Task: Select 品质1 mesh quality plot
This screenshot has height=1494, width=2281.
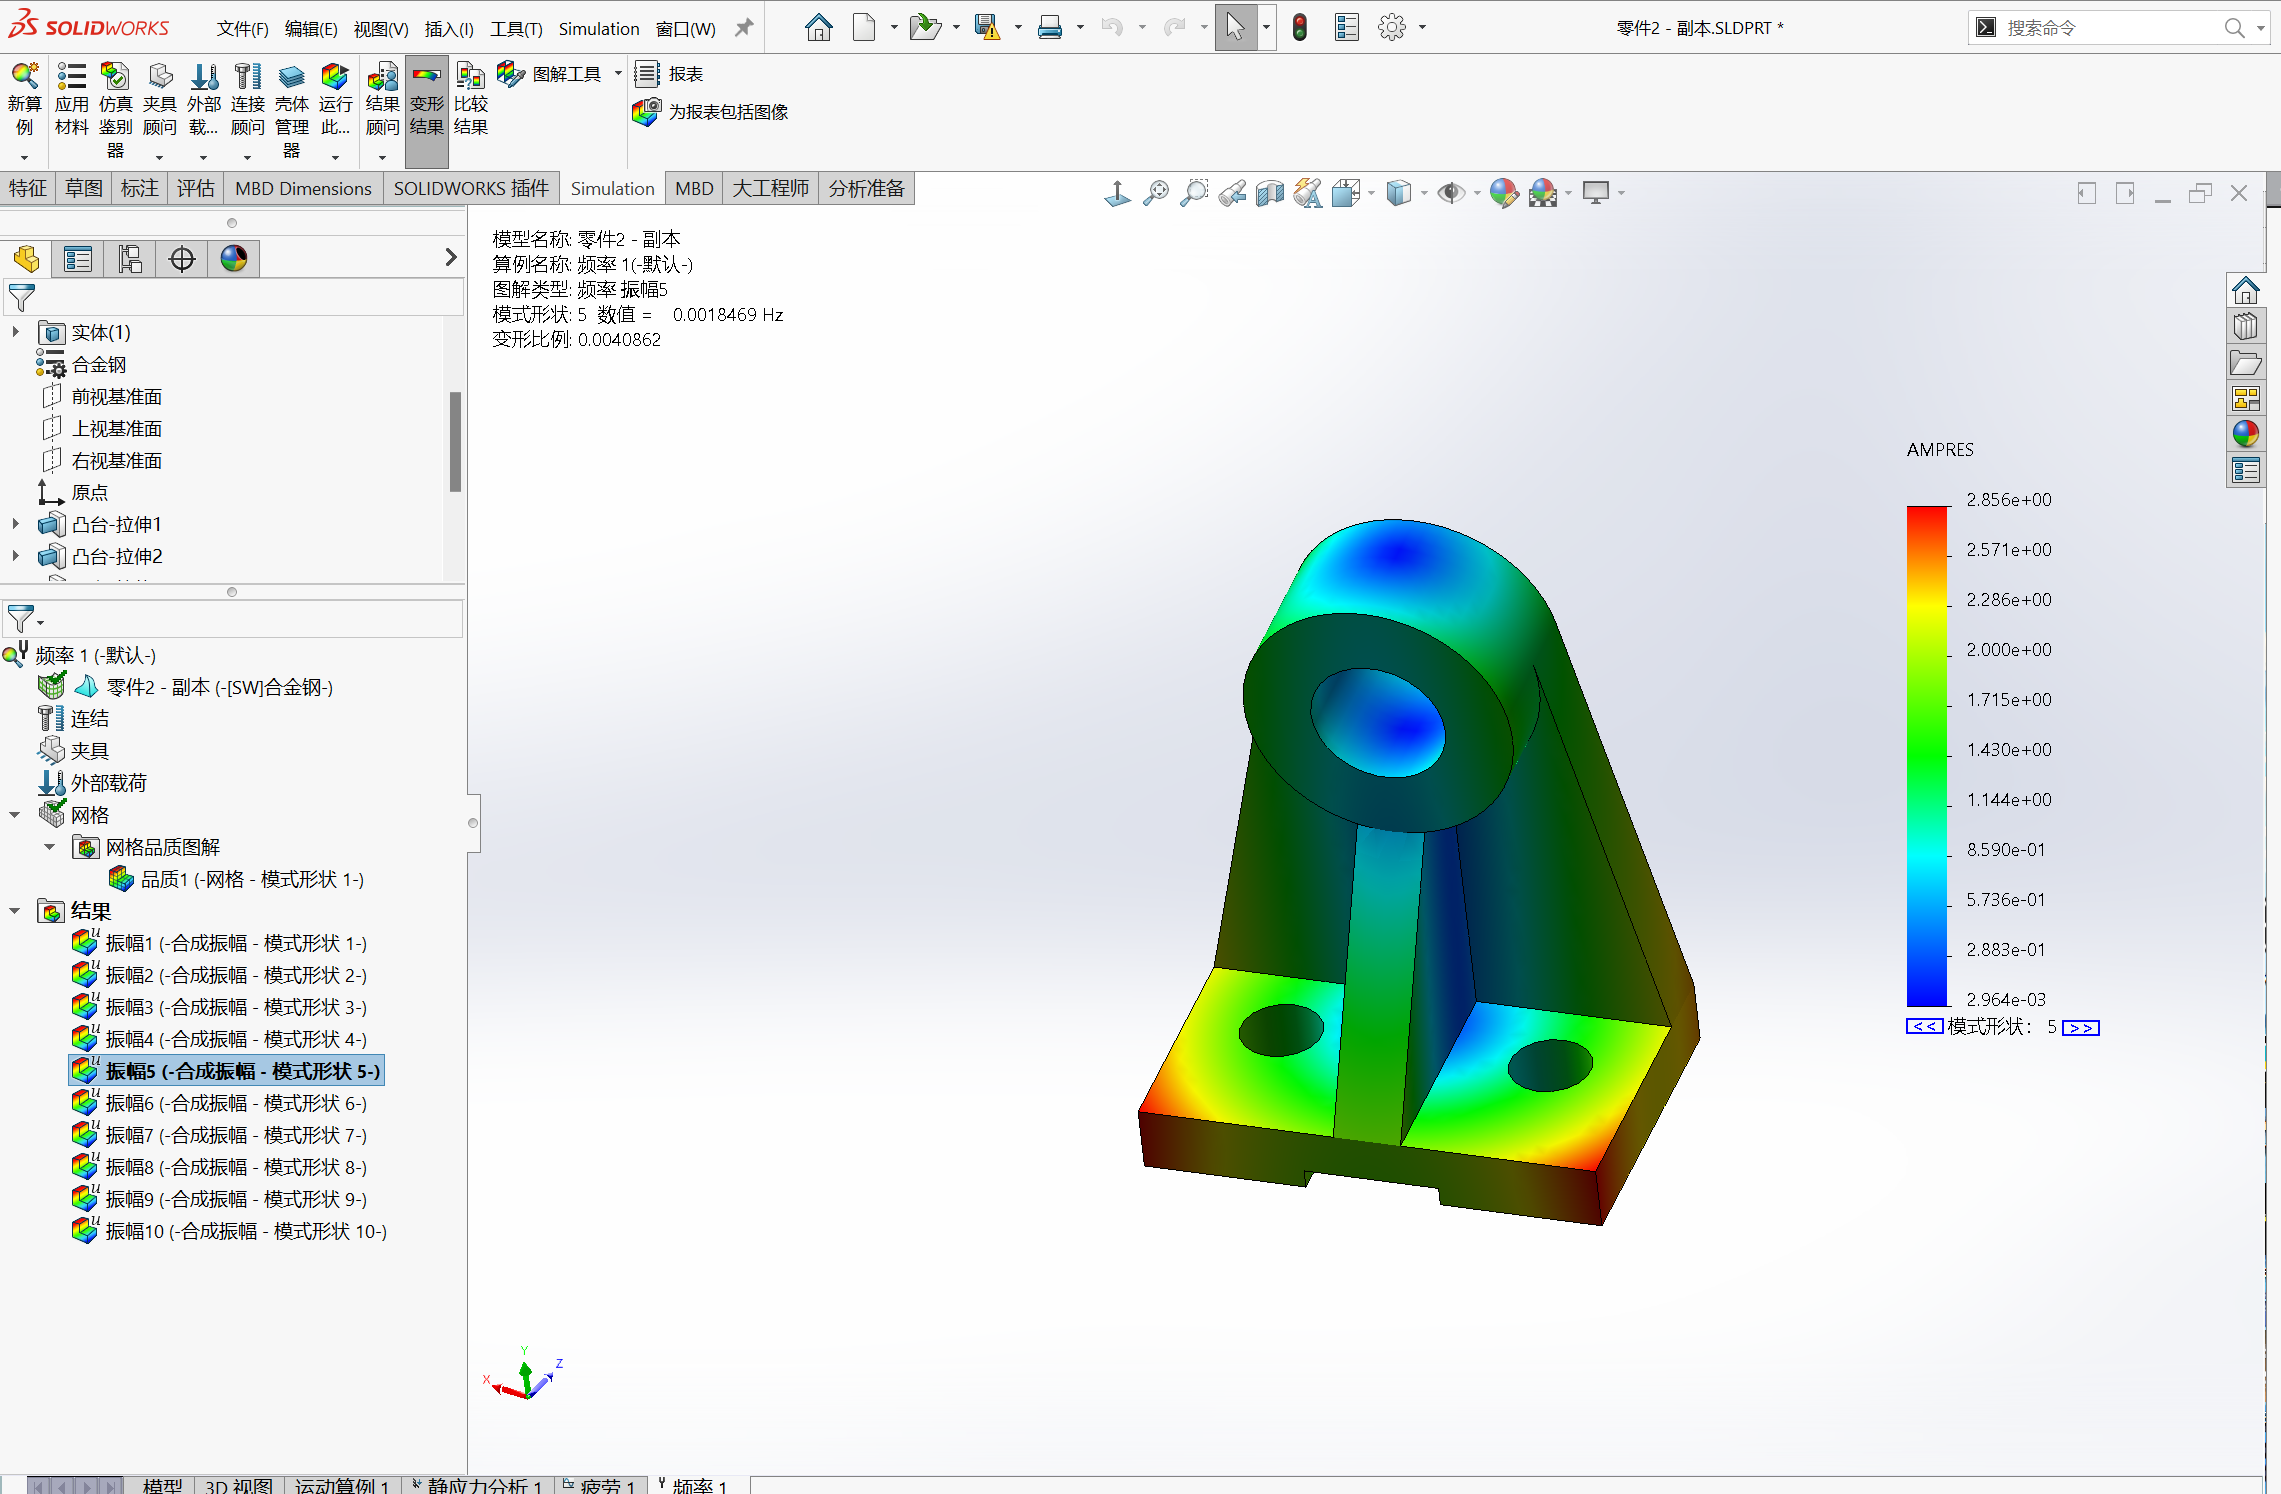Action: (x=237, y=879)
